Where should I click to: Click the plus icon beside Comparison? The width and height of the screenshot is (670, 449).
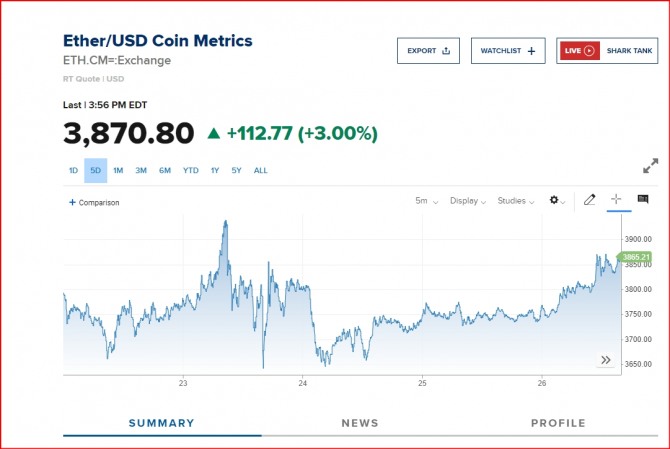click(72, 202)
